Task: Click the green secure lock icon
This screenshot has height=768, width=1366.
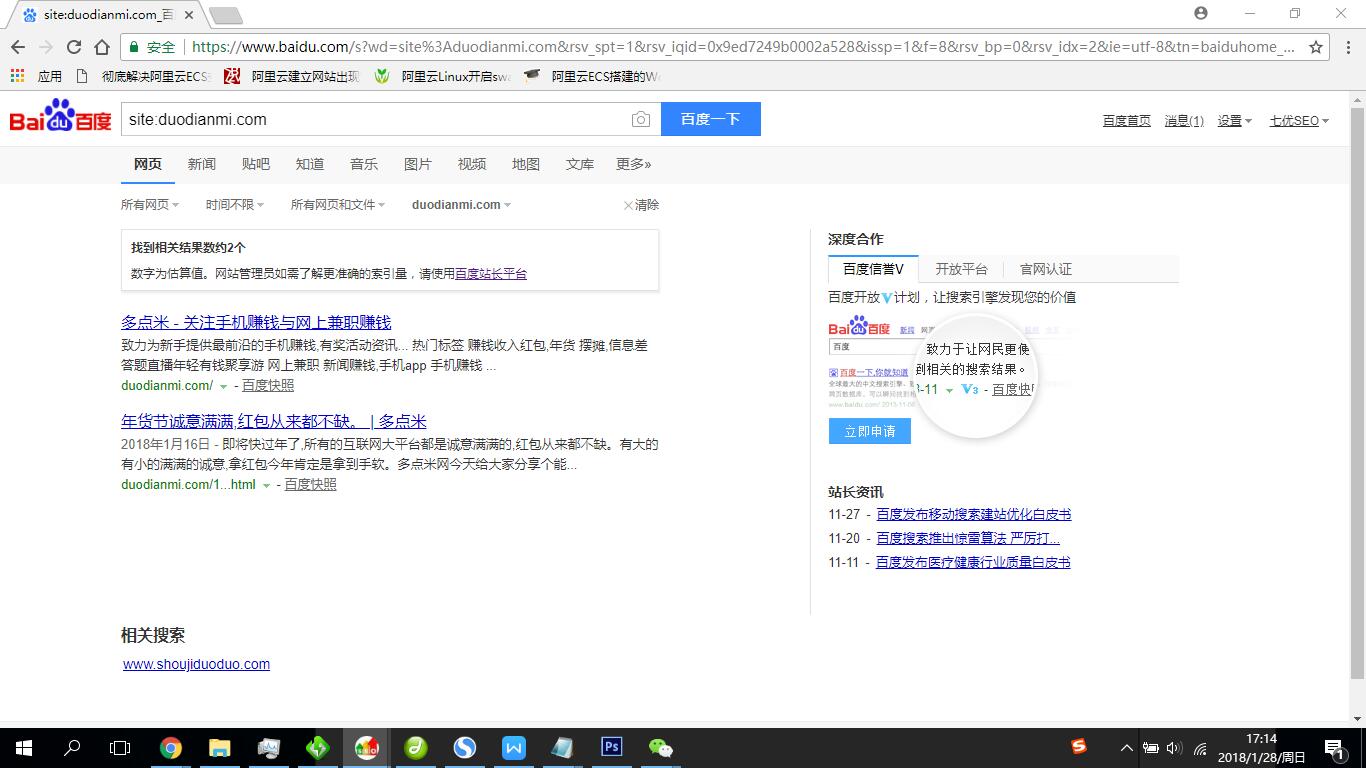Action: 133,47
